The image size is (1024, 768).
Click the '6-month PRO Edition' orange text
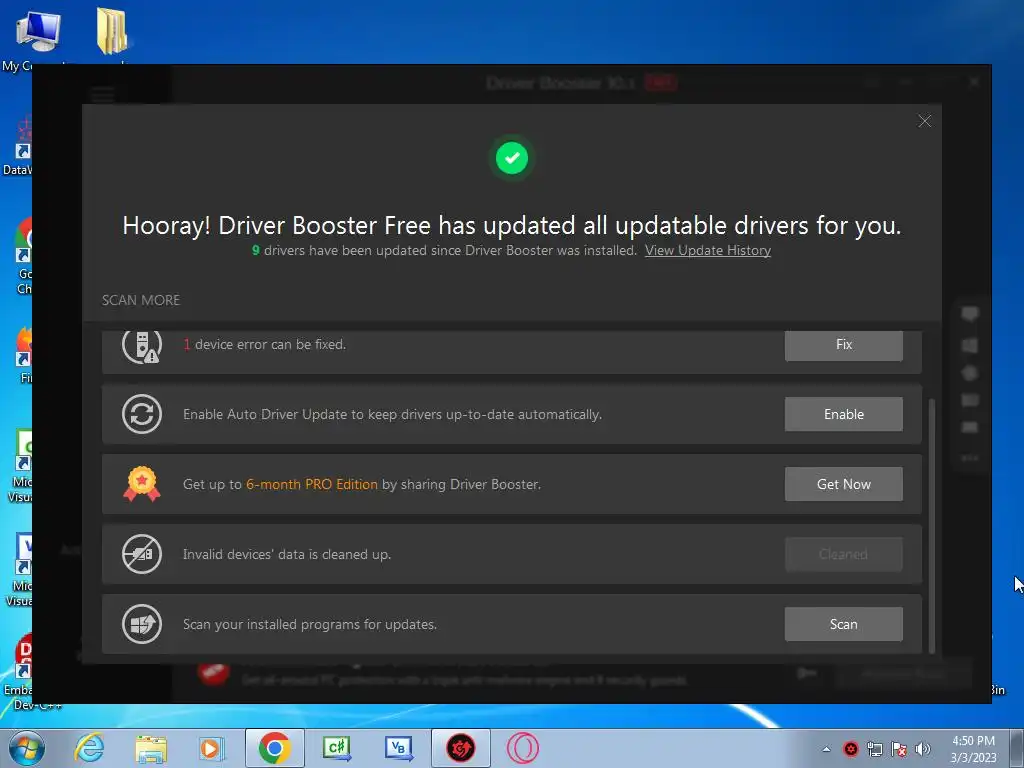312,484
